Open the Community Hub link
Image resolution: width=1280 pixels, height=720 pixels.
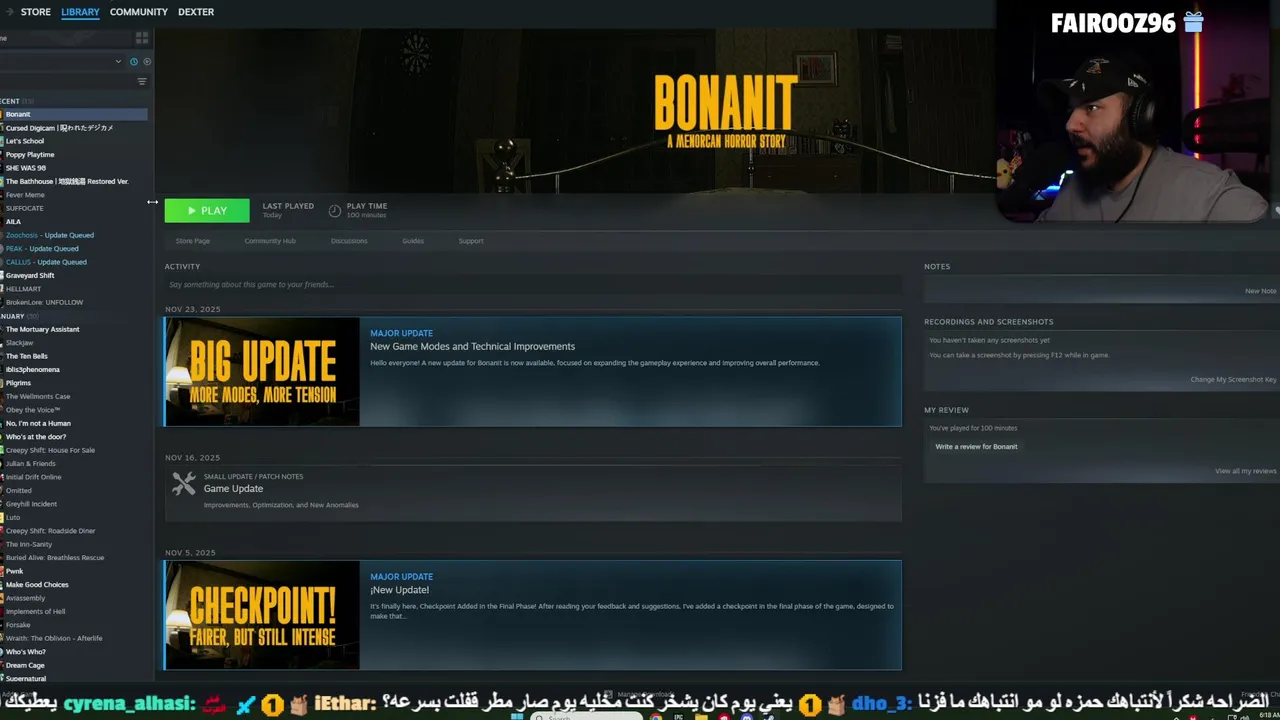coord(270,241)
